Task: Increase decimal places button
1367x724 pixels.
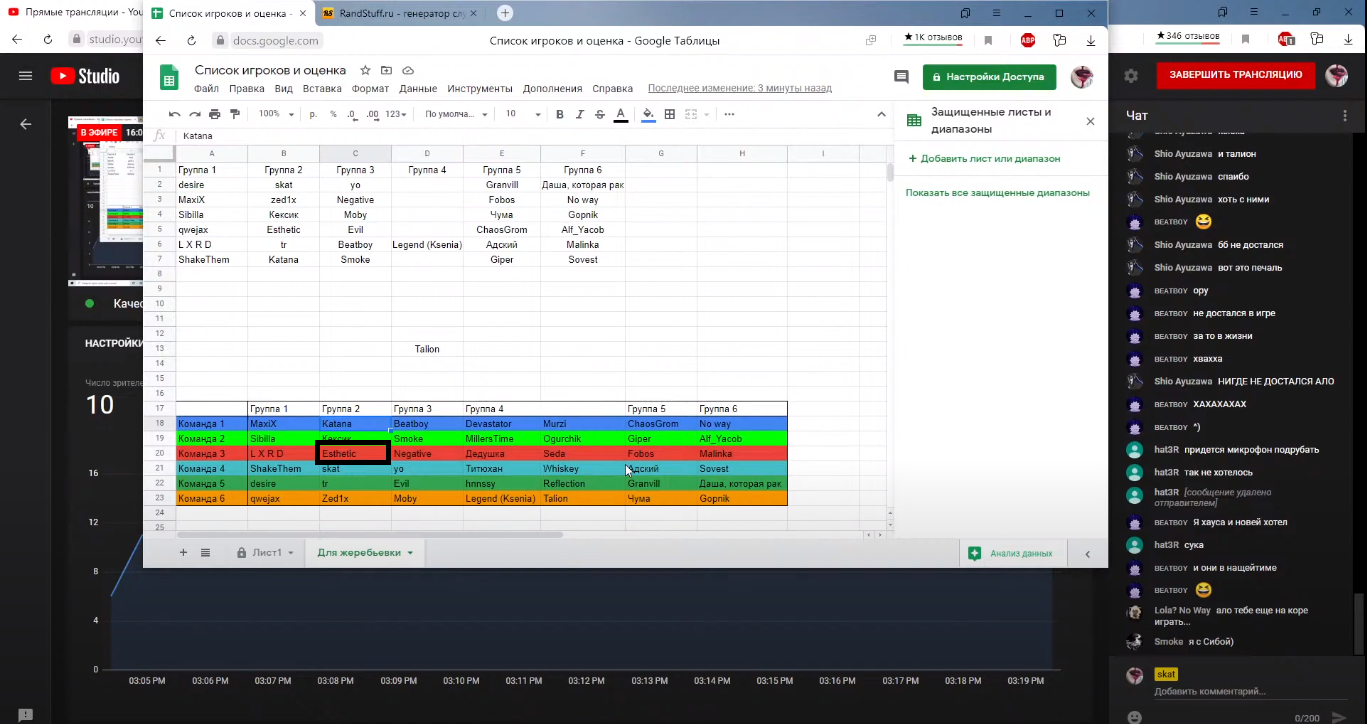Action: (372, 114)
